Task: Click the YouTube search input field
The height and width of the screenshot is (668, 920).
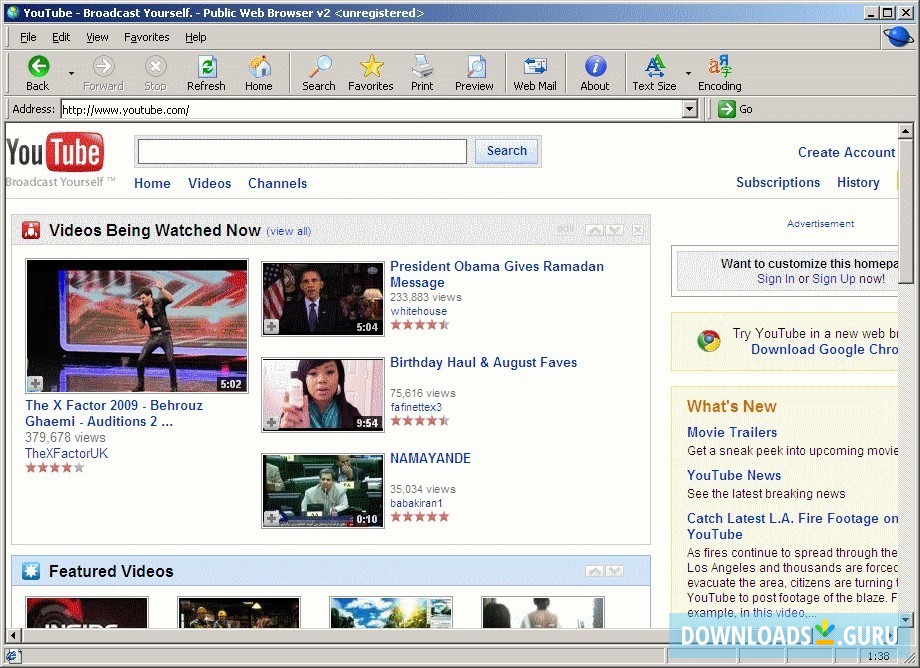Action: coord(302,152)
